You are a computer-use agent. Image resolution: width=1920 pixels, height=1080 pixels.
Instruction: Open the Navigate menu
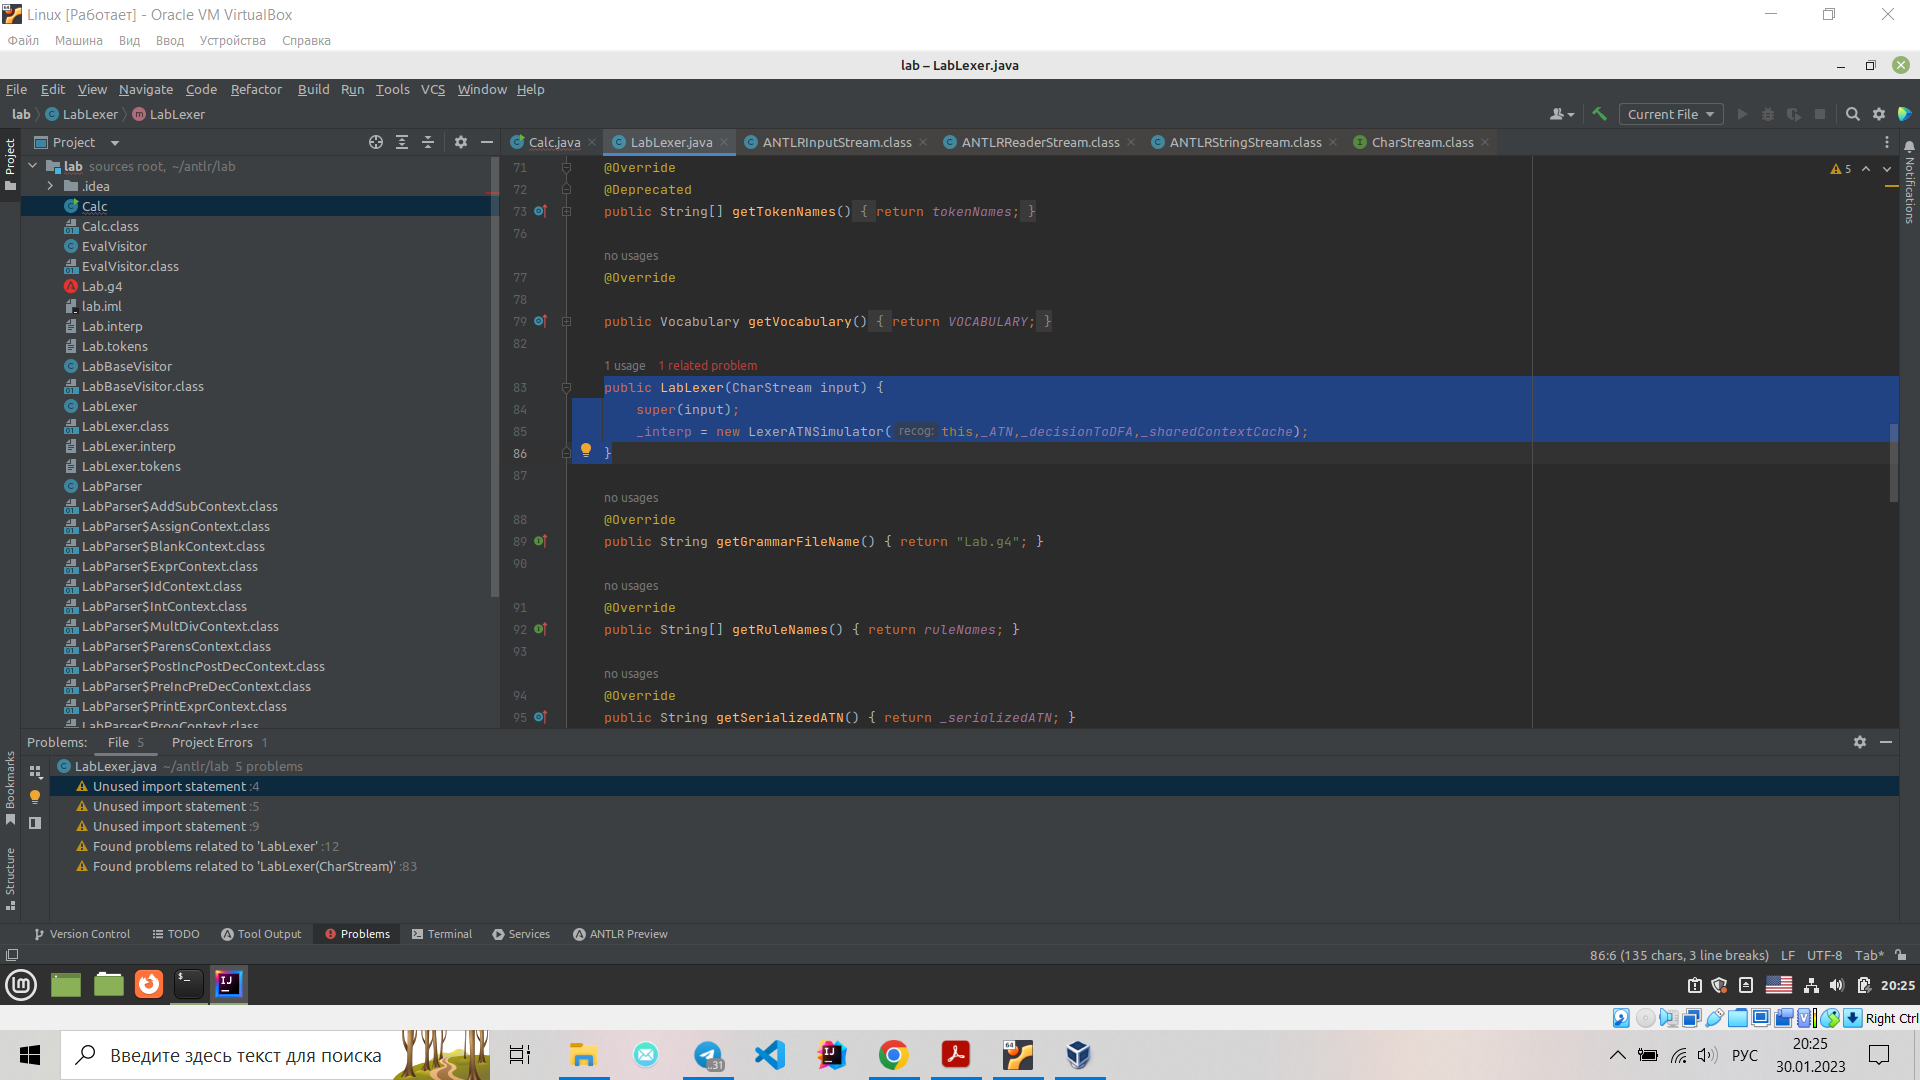coord(146,89)
